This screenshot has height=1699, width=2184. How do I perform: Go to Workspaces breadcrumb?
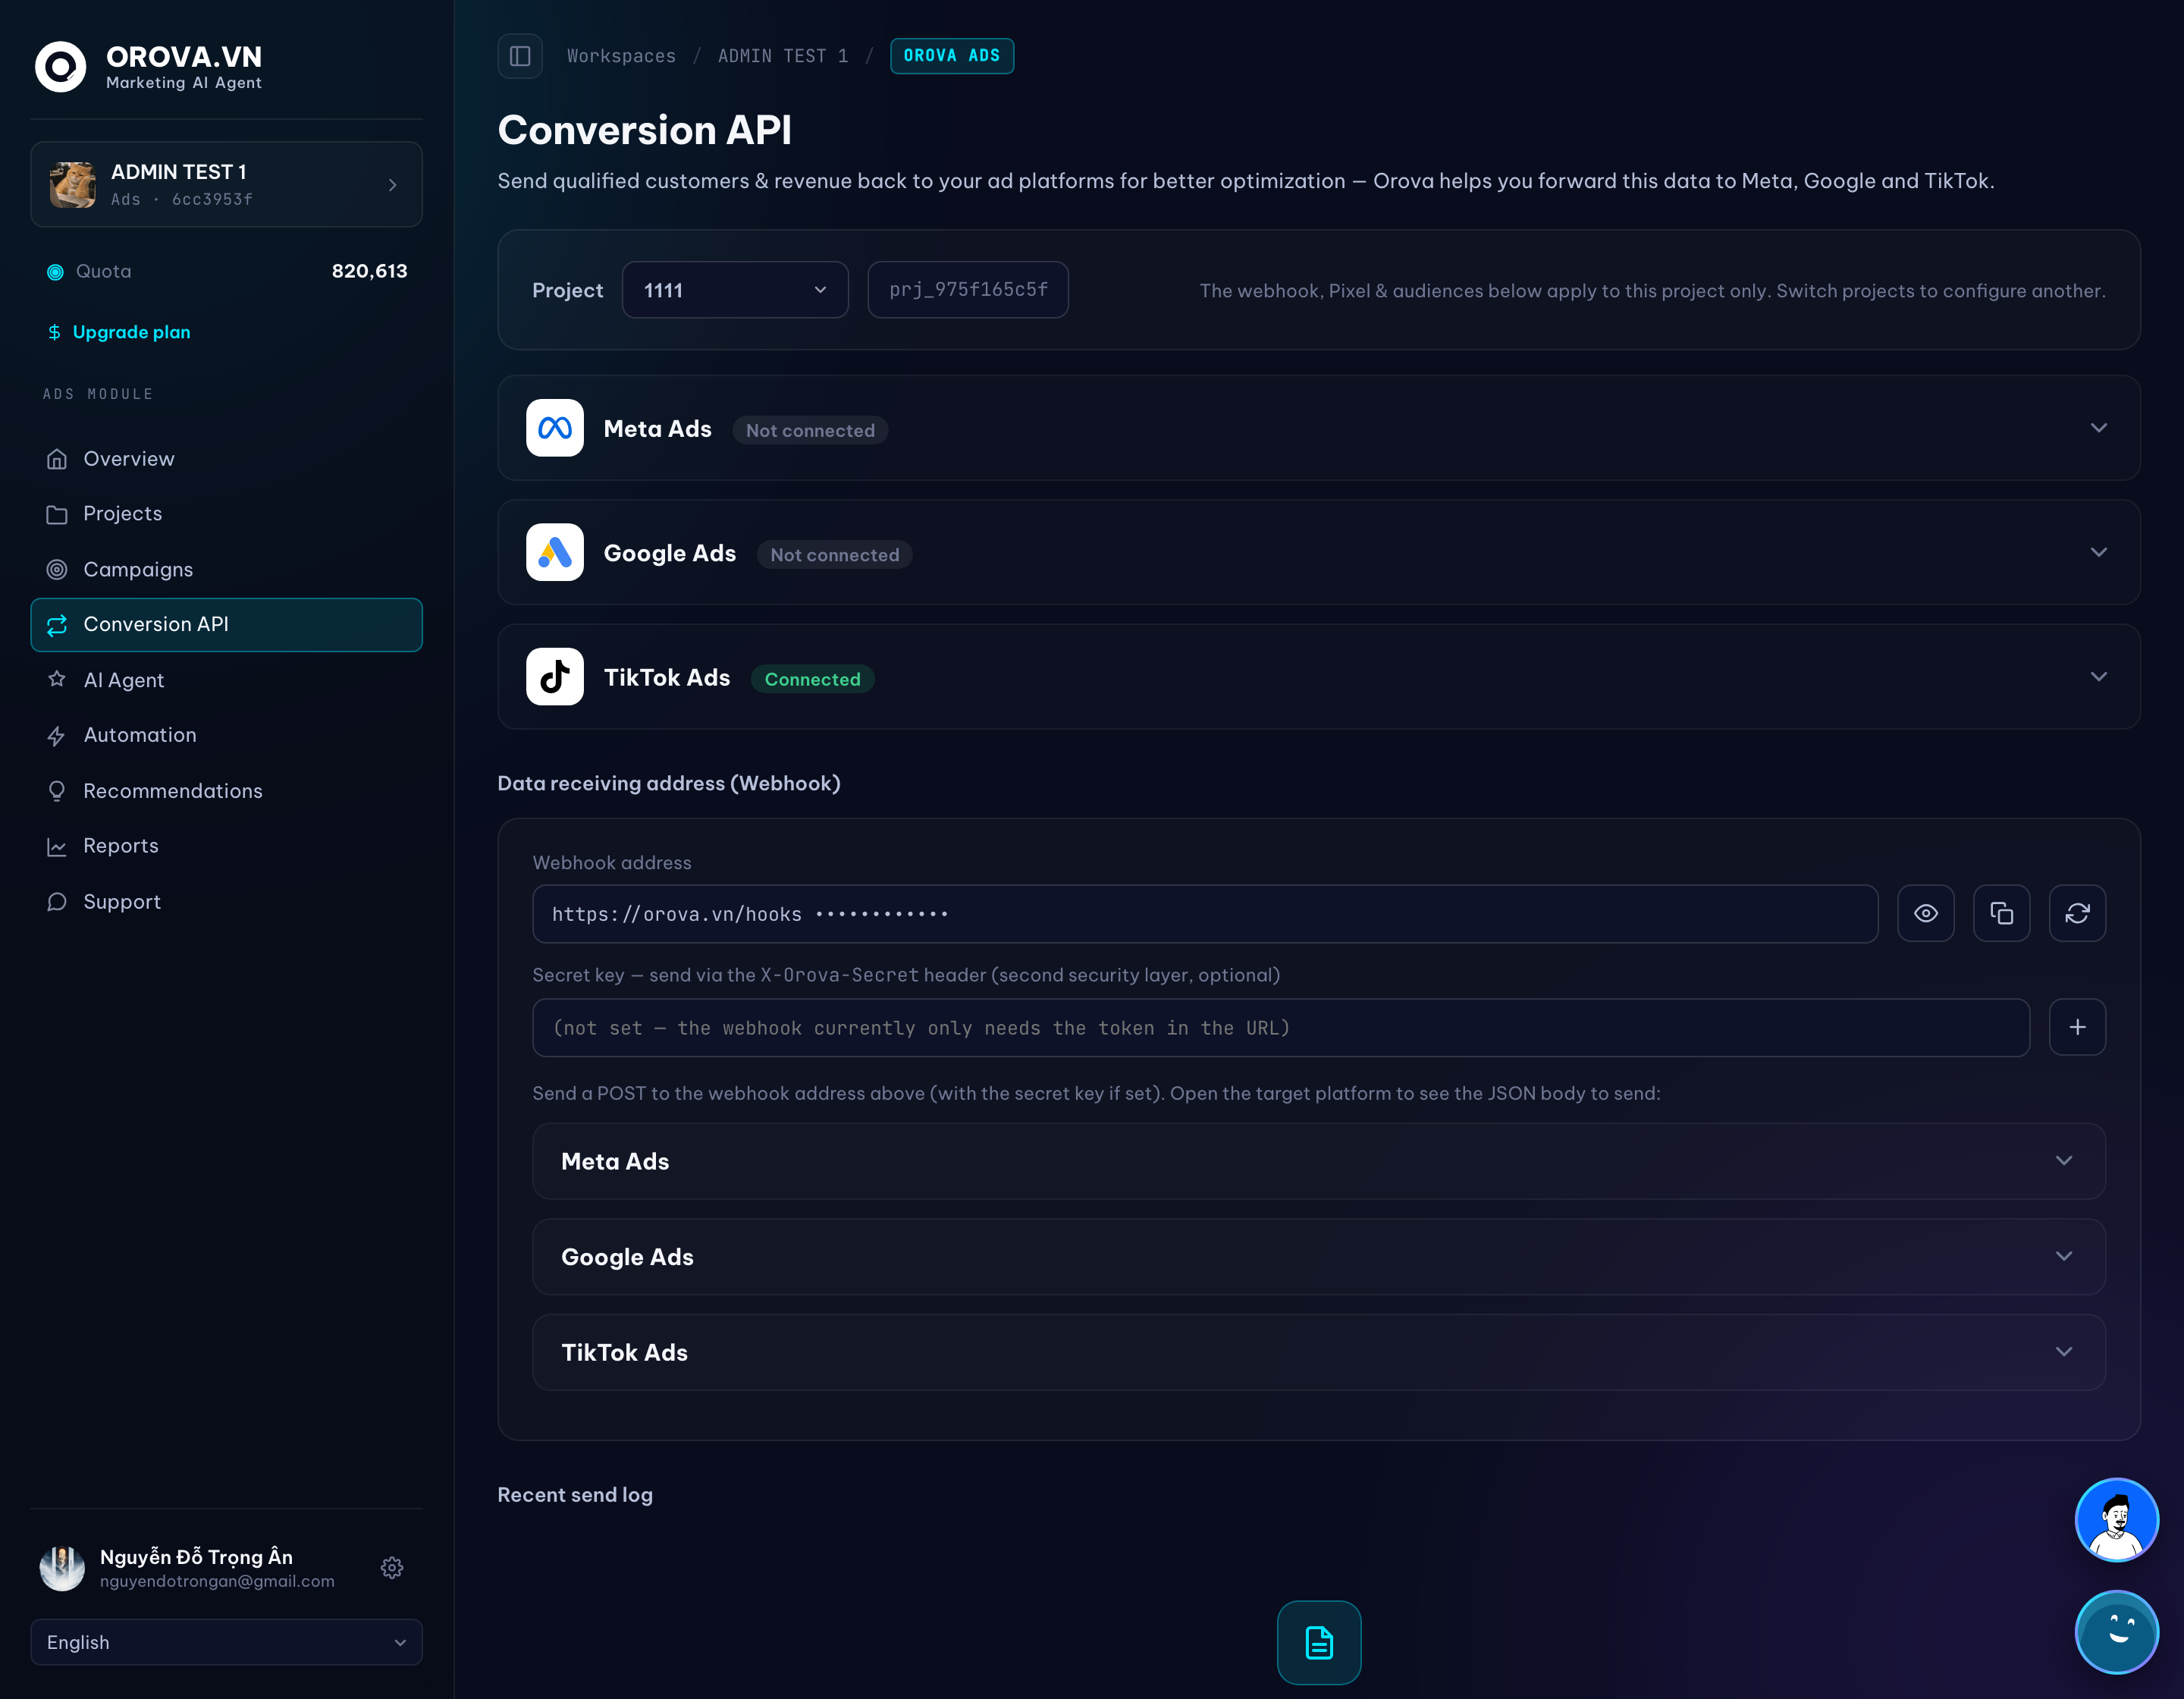click(621, 56)
